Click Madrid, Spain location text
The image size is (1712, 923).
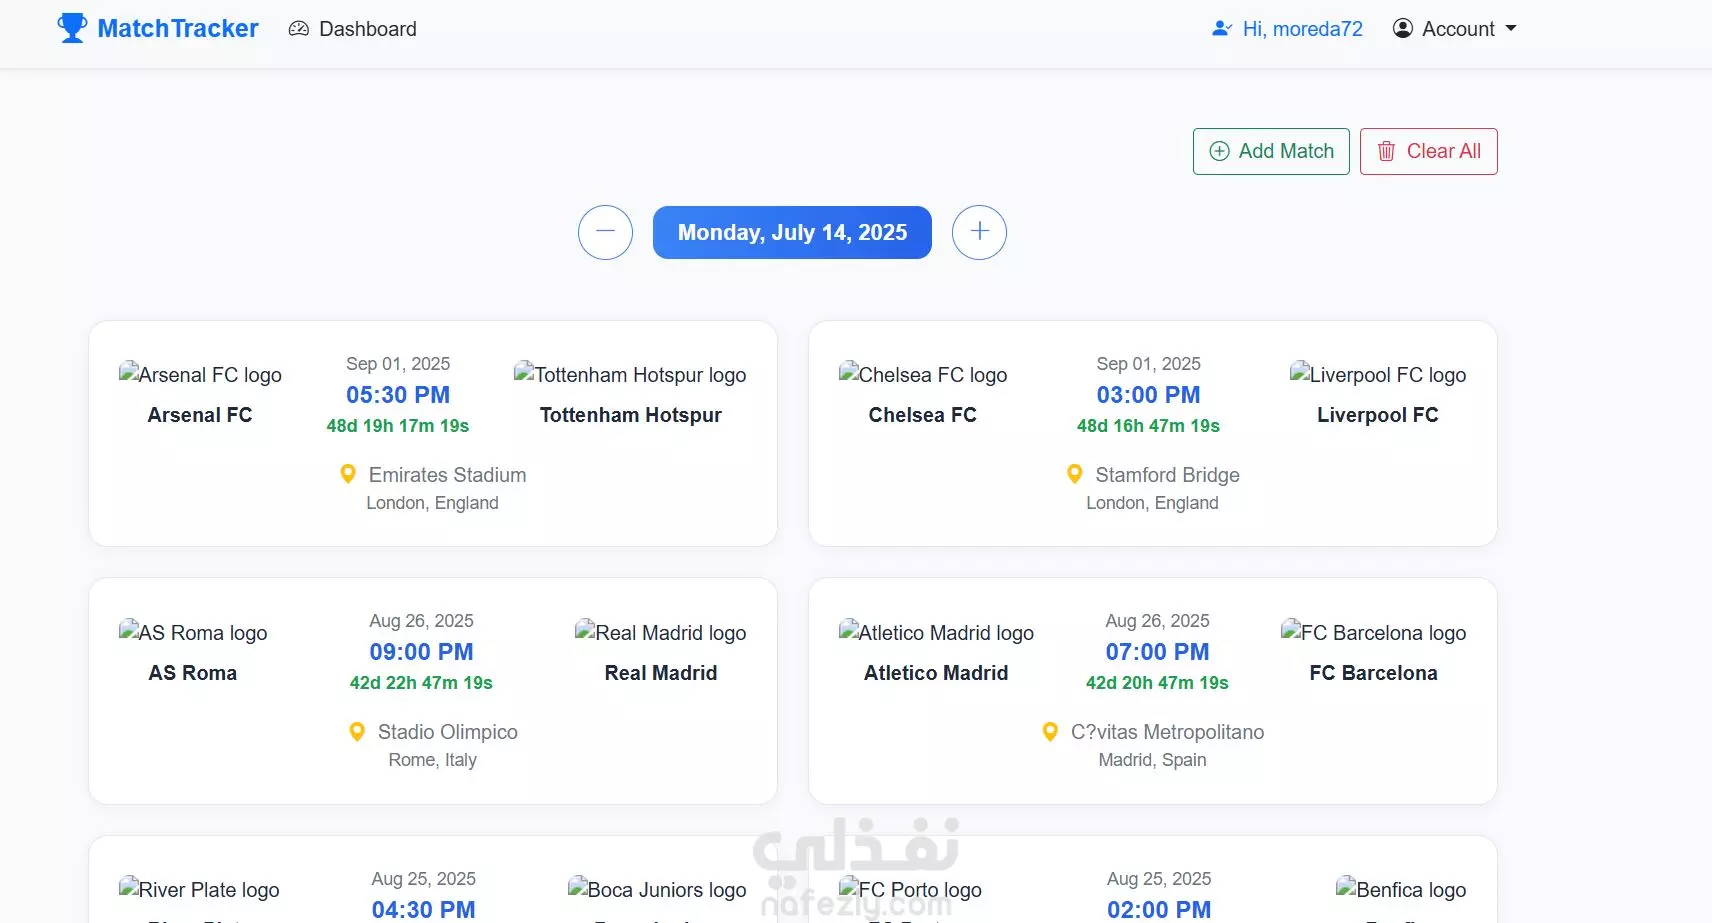[1152, 760]
